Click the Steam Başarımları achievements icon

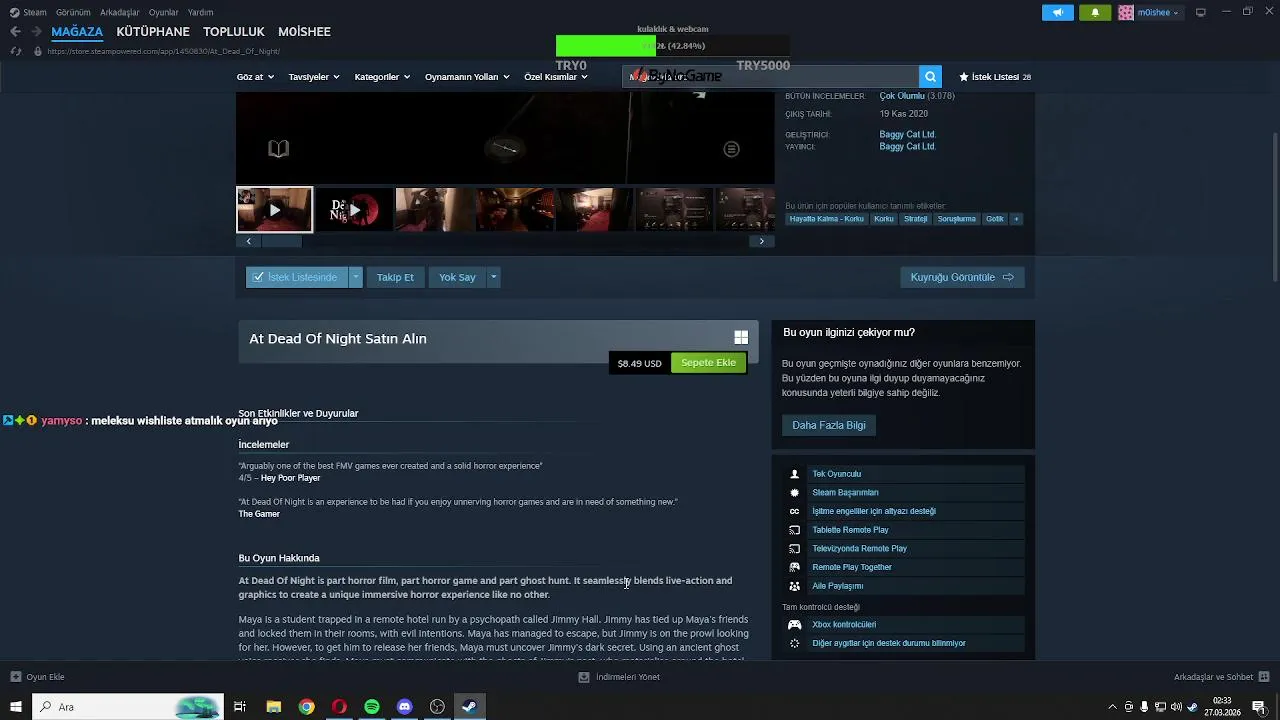pyautogui.click(x=795, y=493)
